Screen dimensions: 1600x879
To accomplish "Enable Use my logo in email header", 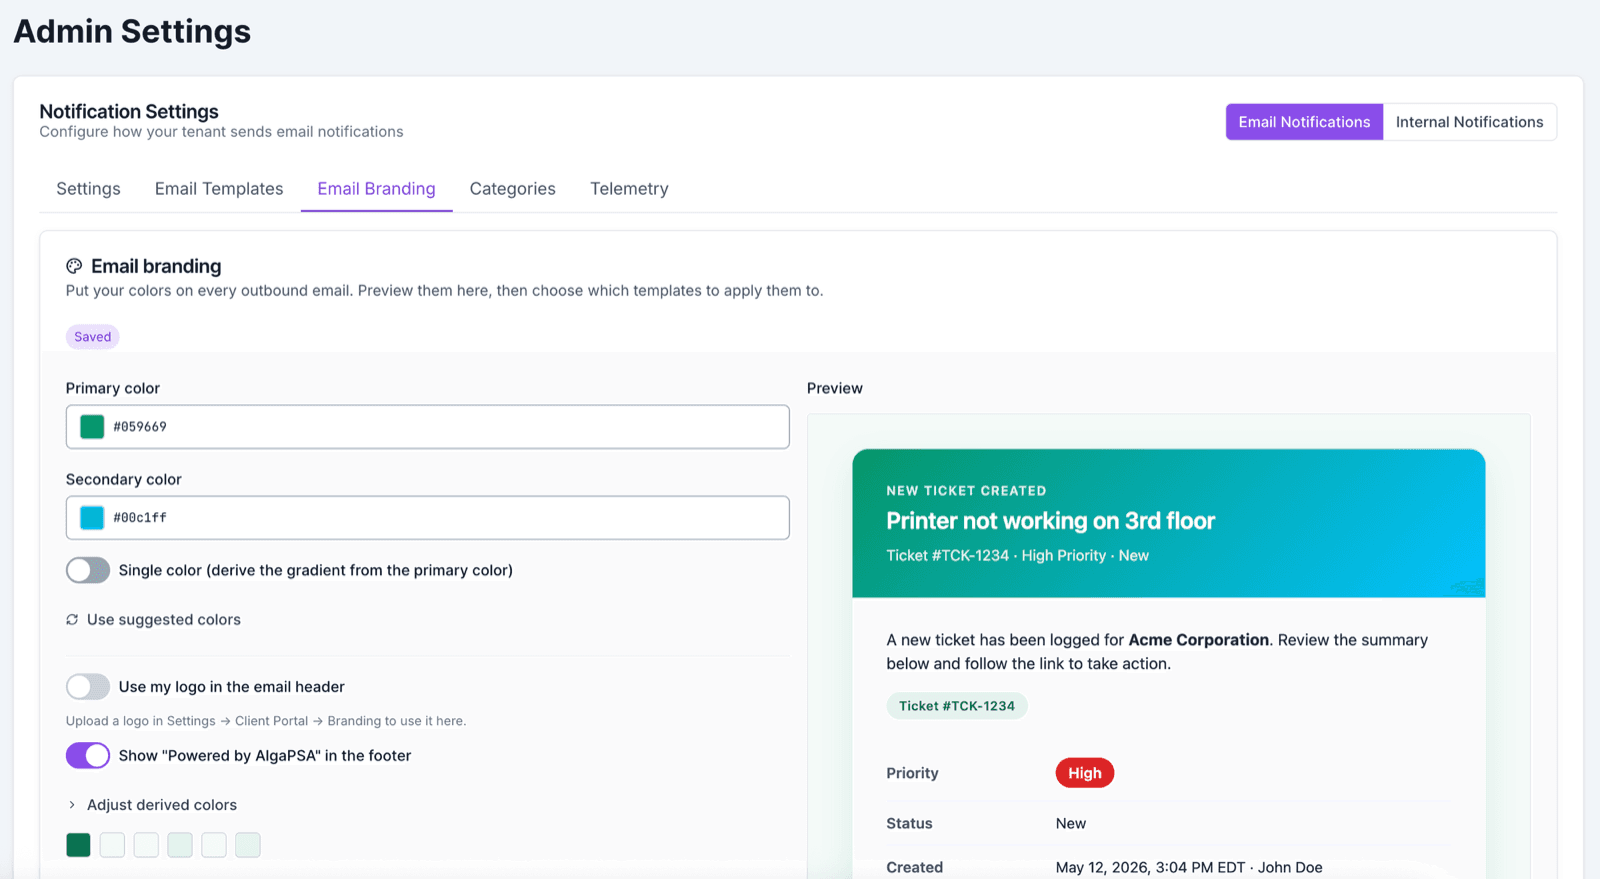I will (x=88, y=687).
